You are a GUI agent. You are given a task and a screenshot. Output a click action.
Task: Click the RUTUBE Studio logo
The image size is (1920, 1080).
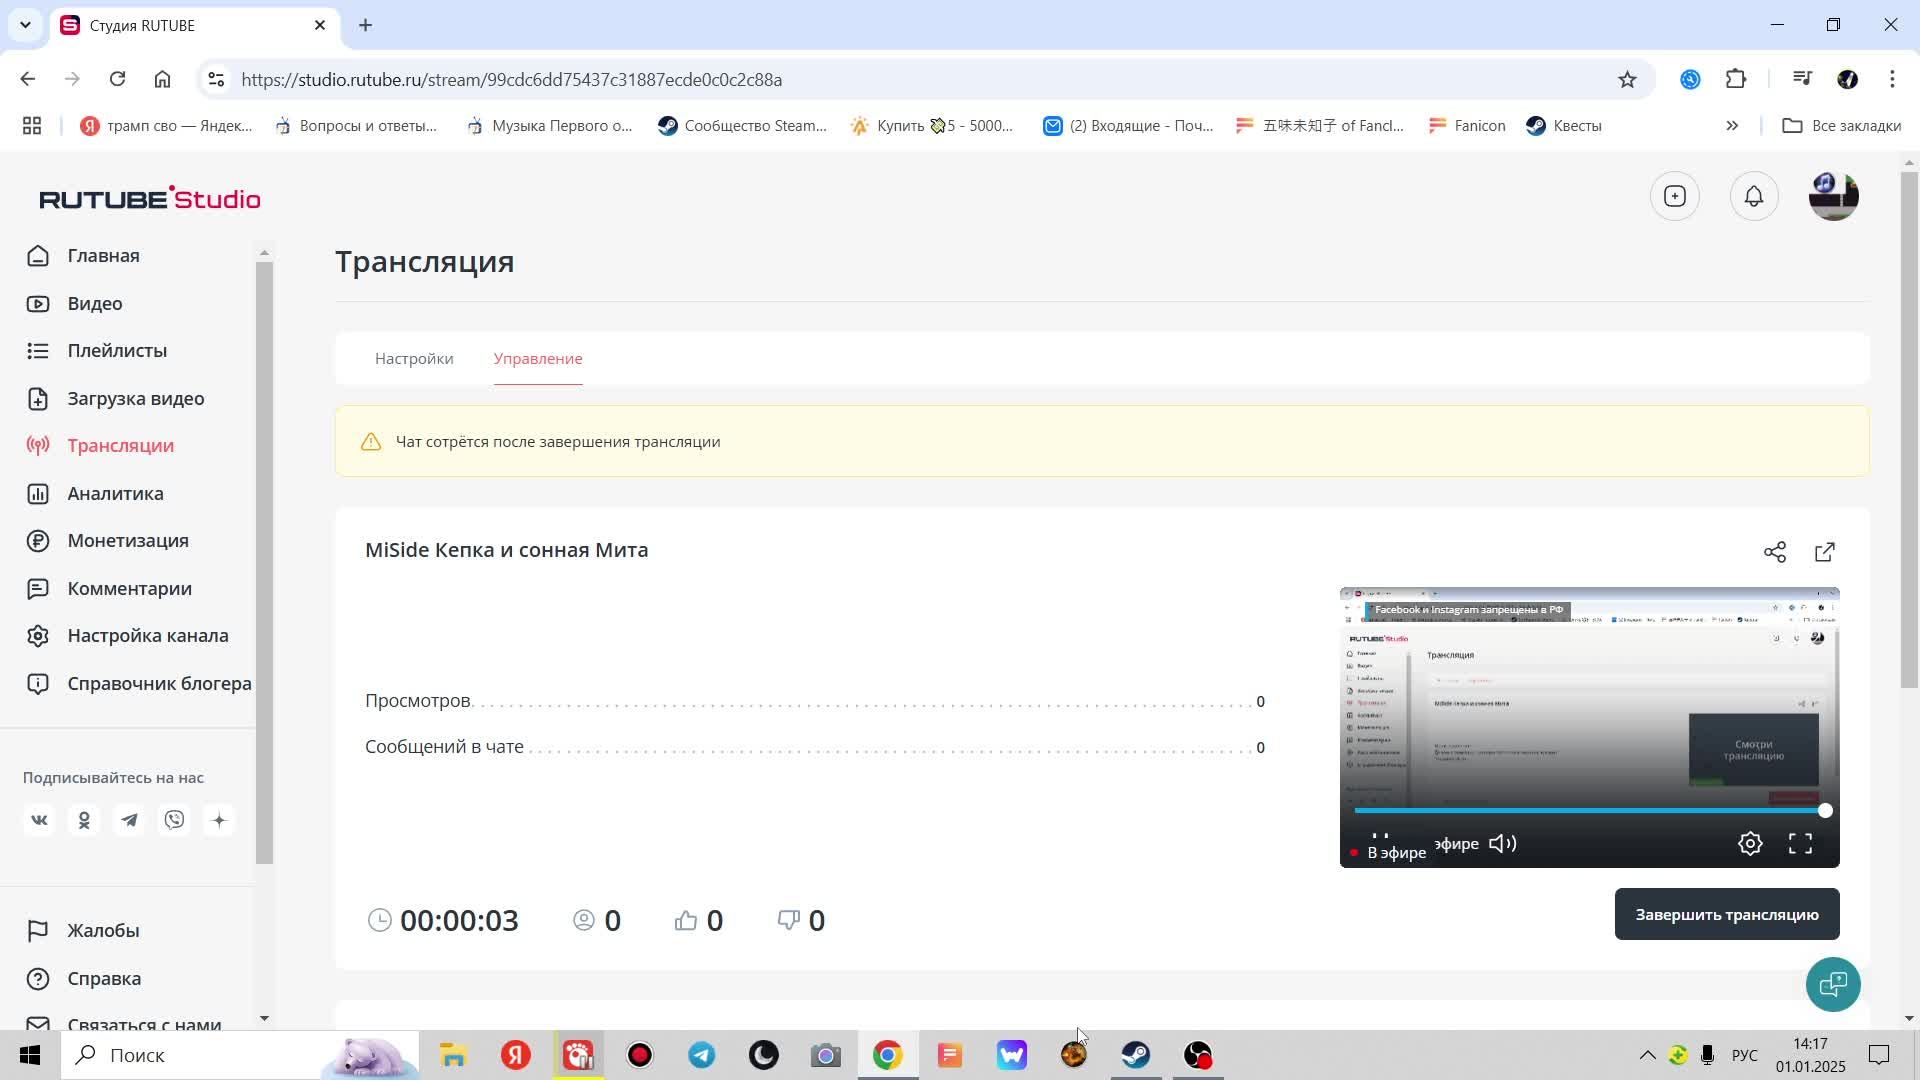tap(150, 198)
